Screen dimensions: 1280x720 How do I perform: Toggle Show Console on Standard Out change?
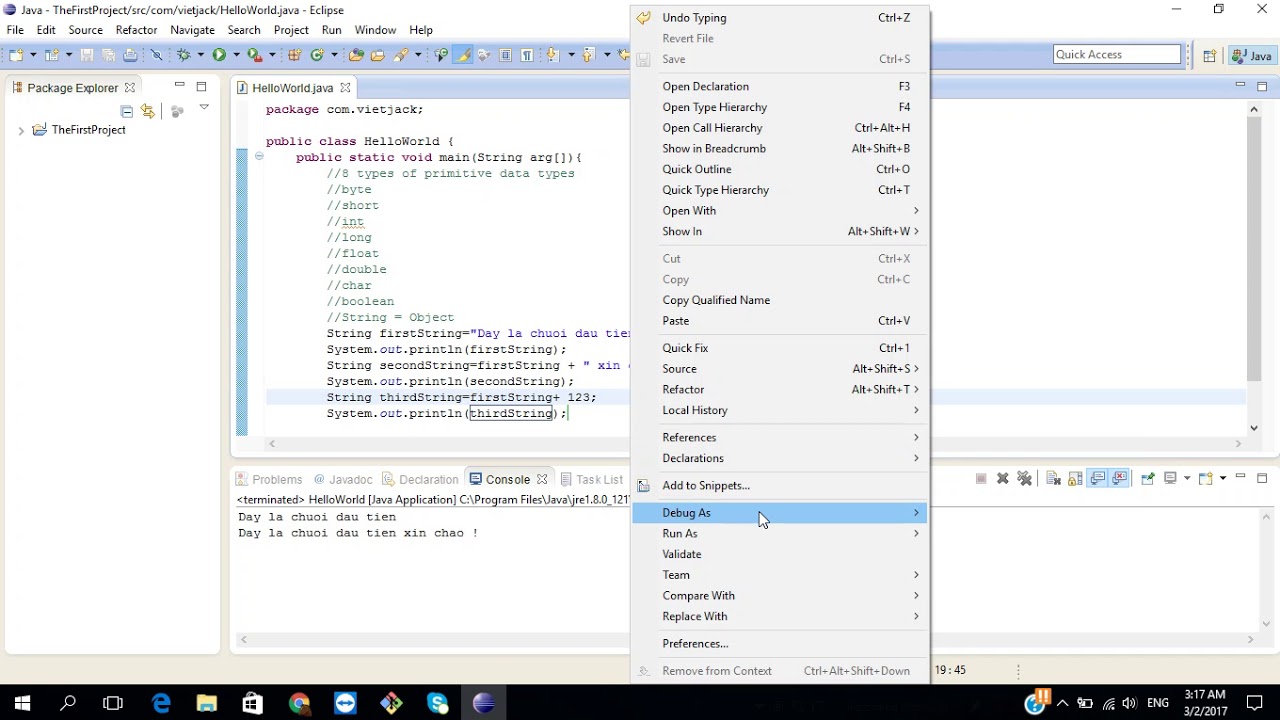pyautogui.click(x=1097, y=479)
